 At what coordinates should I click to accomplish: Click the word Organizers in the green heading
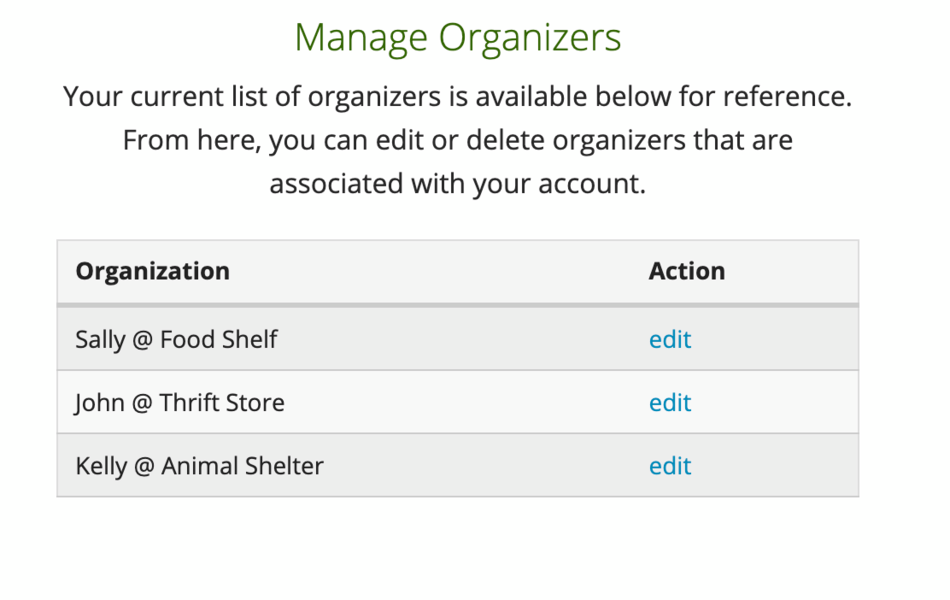click(531, 38)
